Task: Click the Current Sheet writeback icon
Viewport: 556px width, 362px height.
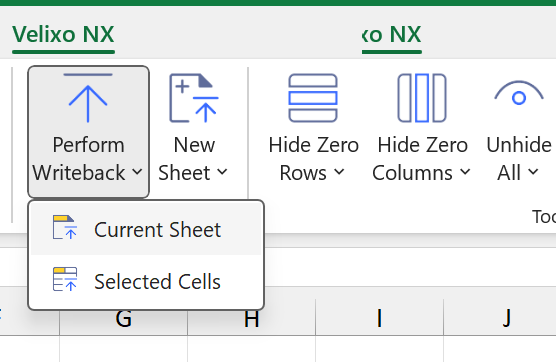Action: click(65, 227)
